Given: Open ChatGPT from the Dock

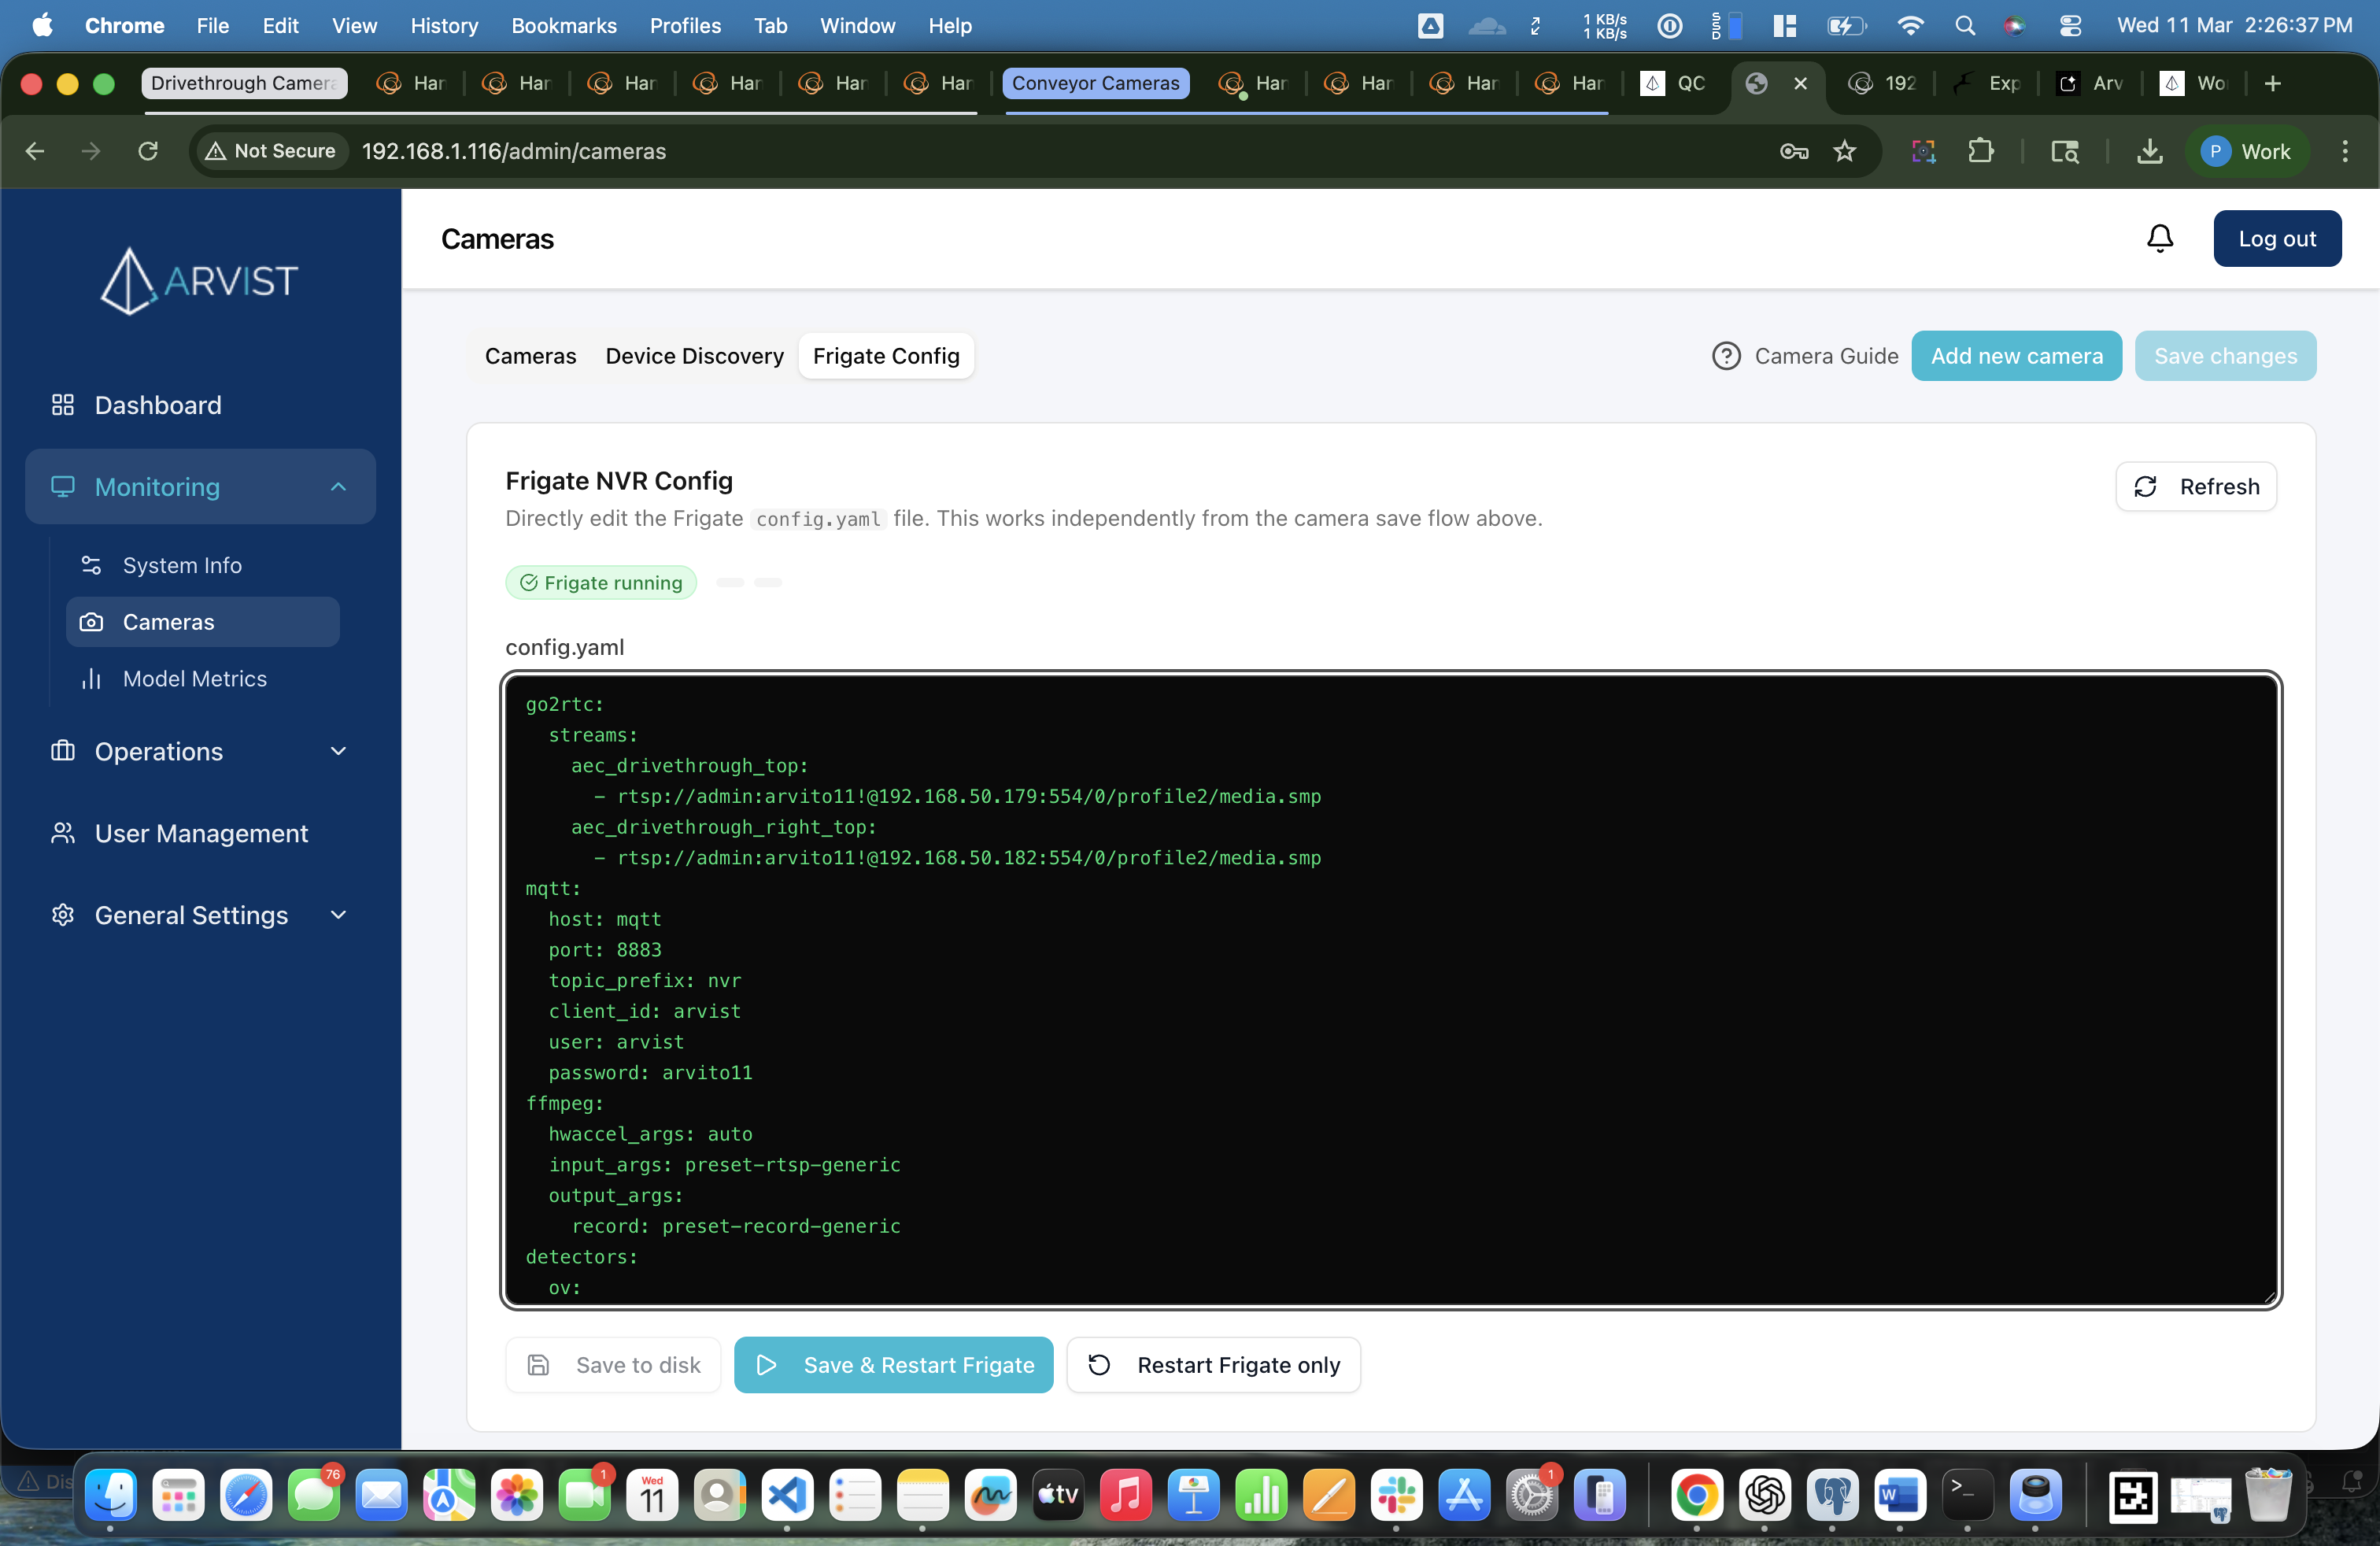Looking at the screenshot, I should (1765, 1496).
